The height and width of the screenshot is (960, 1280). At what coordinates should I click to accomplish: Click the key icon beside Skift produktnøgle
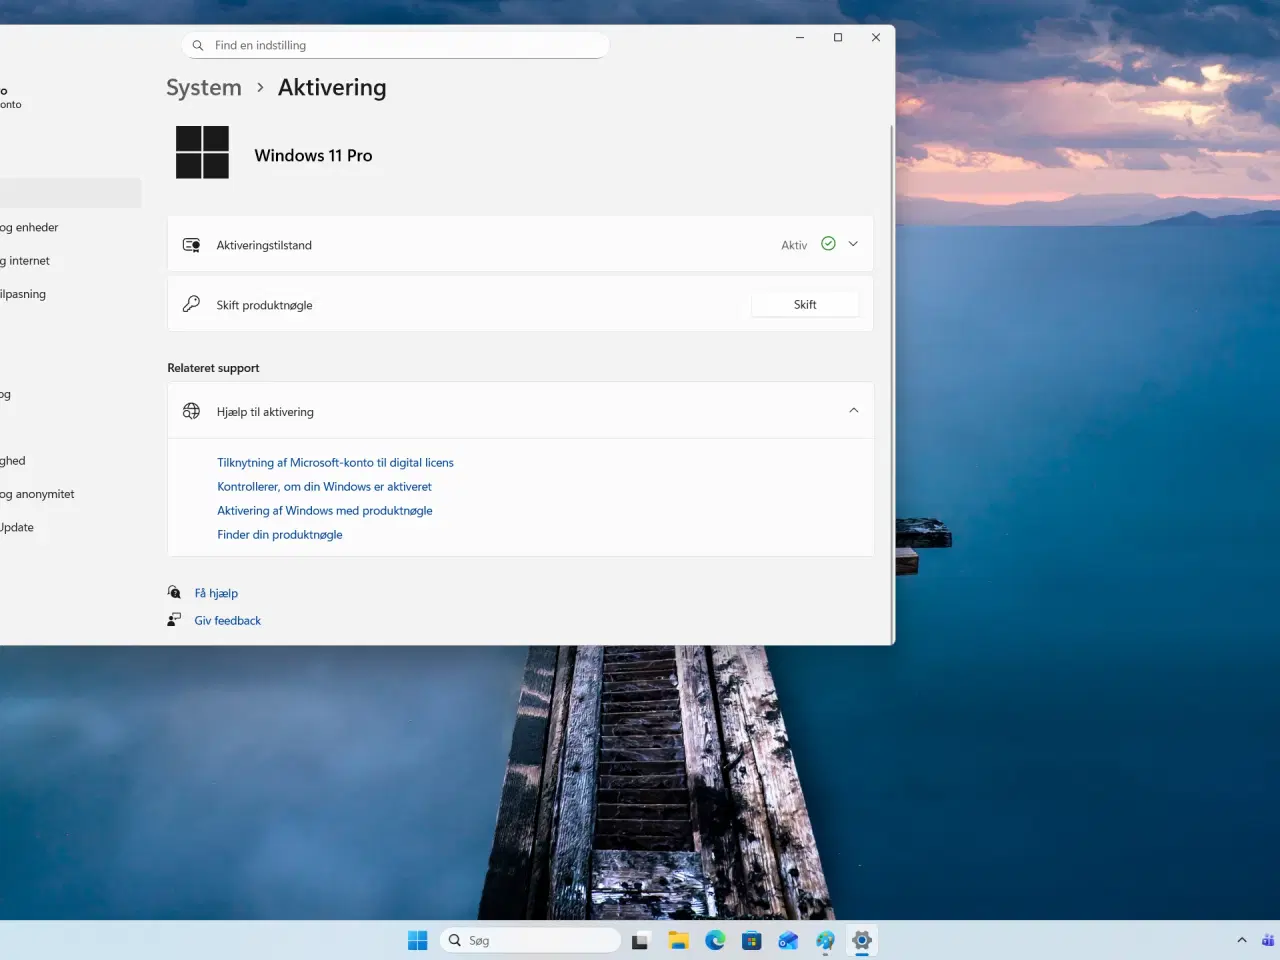tap(191, 304)
